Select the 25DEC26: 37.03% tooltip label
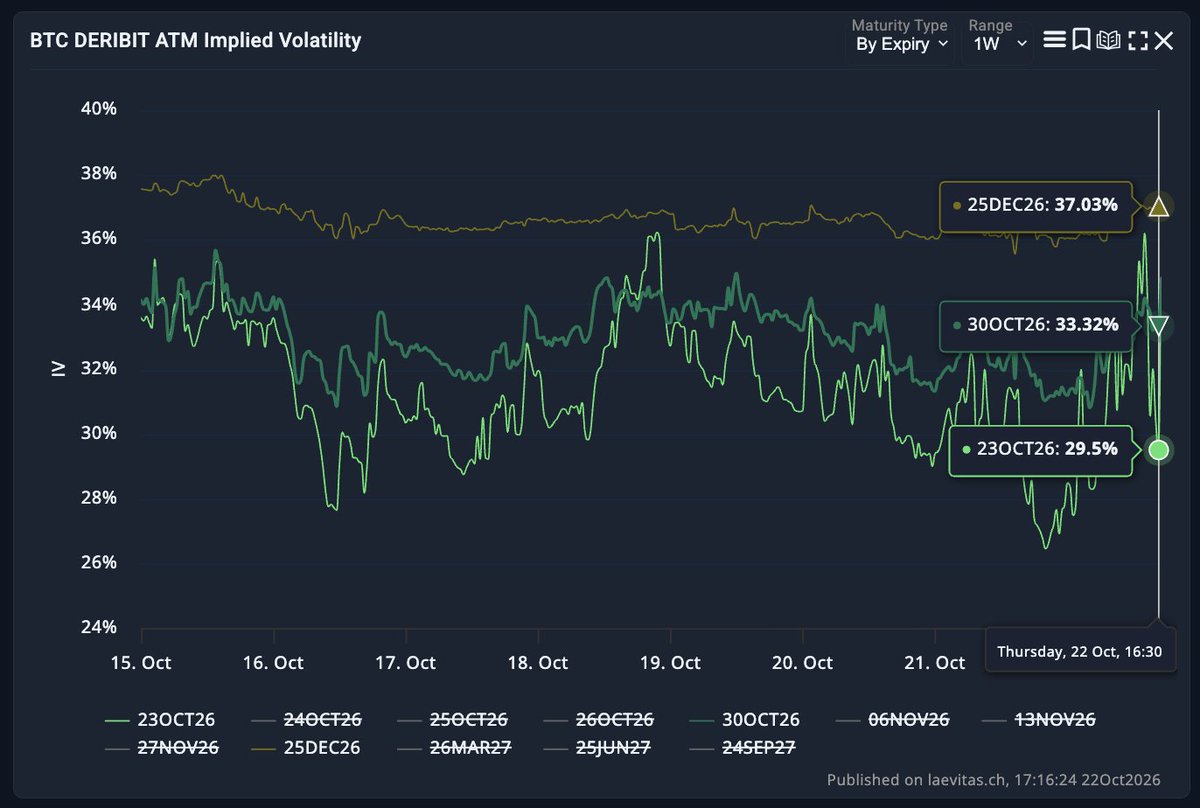The image size is (1200, 808). (x=1036, y=205)
